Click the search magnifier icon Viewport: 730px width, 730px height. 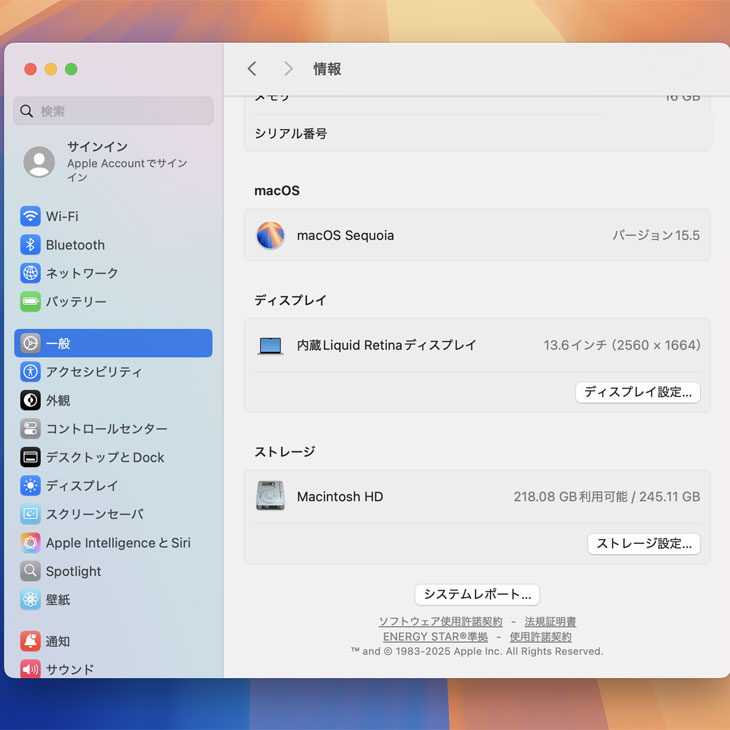point(27,111)
